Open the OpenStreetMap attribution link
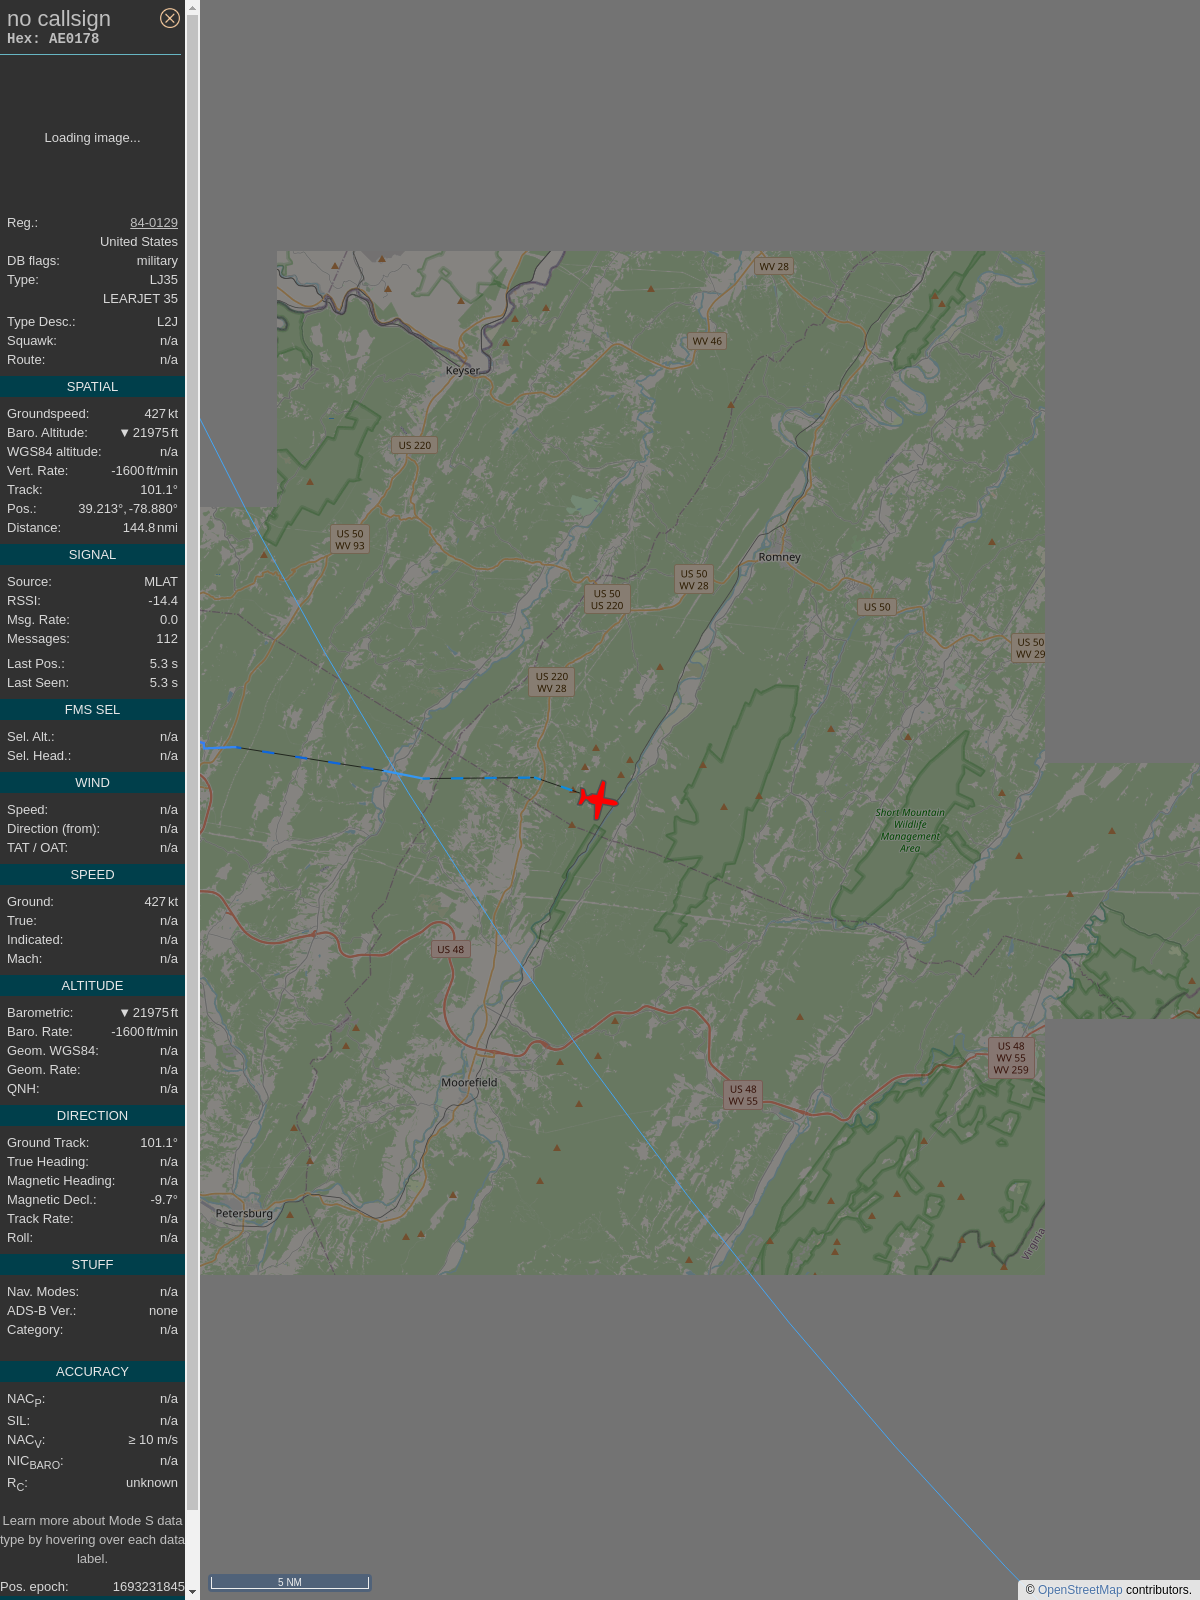 point(1079,1590)
